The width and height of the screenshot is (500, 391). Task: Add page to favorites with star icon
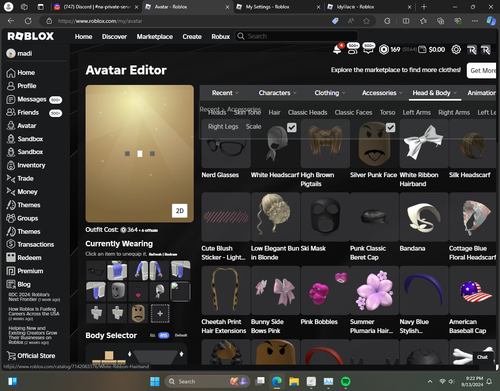366,21
